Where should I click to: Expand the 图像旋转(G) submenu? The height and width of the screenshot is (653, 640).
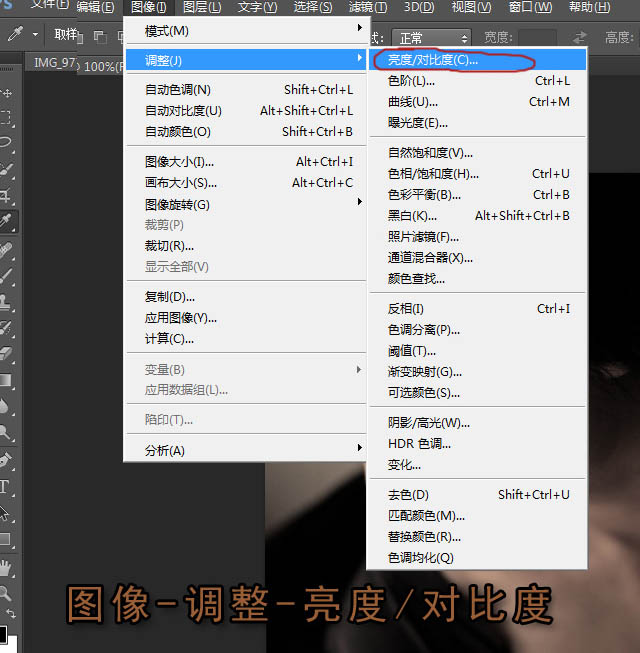pos(246,204)
